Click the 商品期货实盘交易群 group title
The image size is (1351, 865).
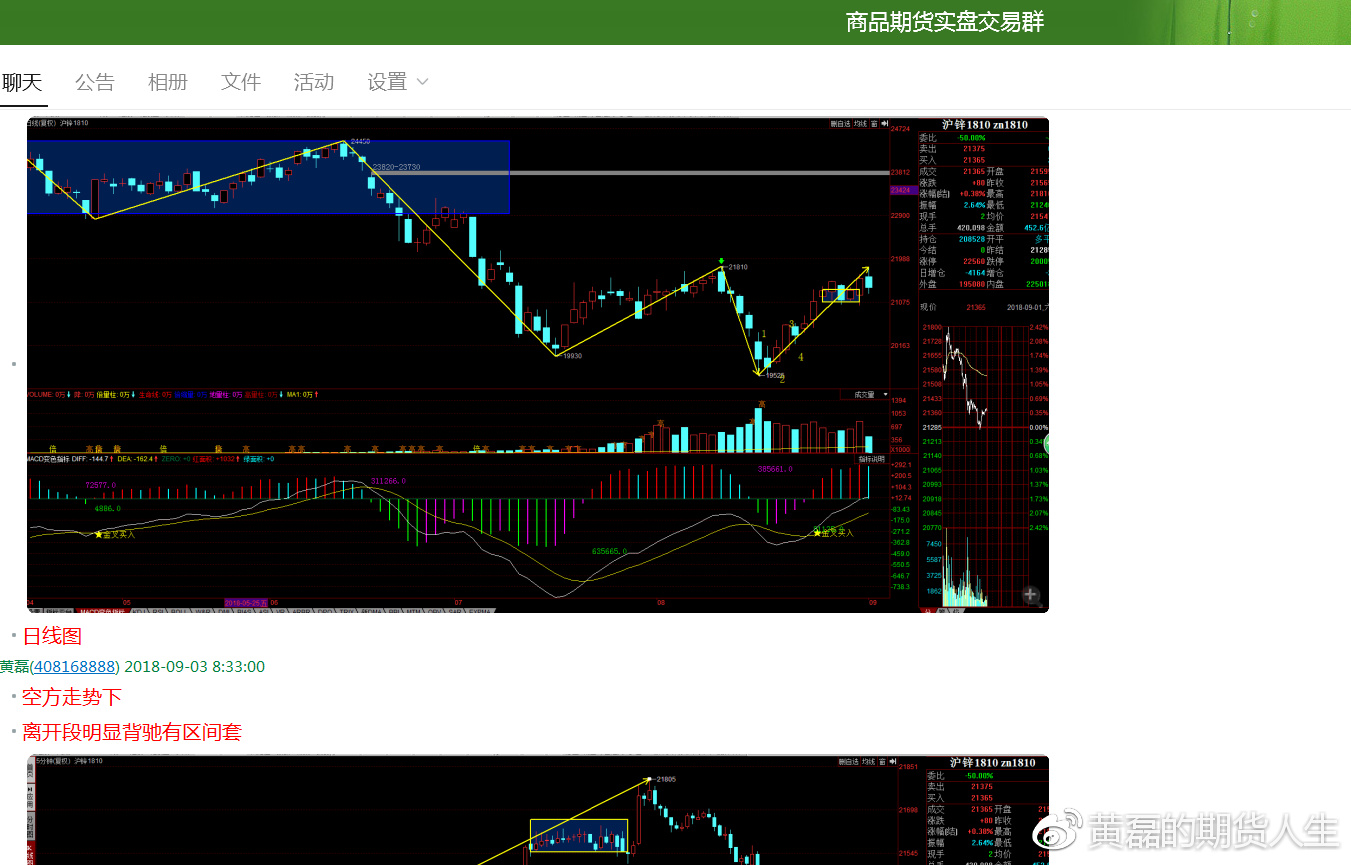(x=945, y=22)
